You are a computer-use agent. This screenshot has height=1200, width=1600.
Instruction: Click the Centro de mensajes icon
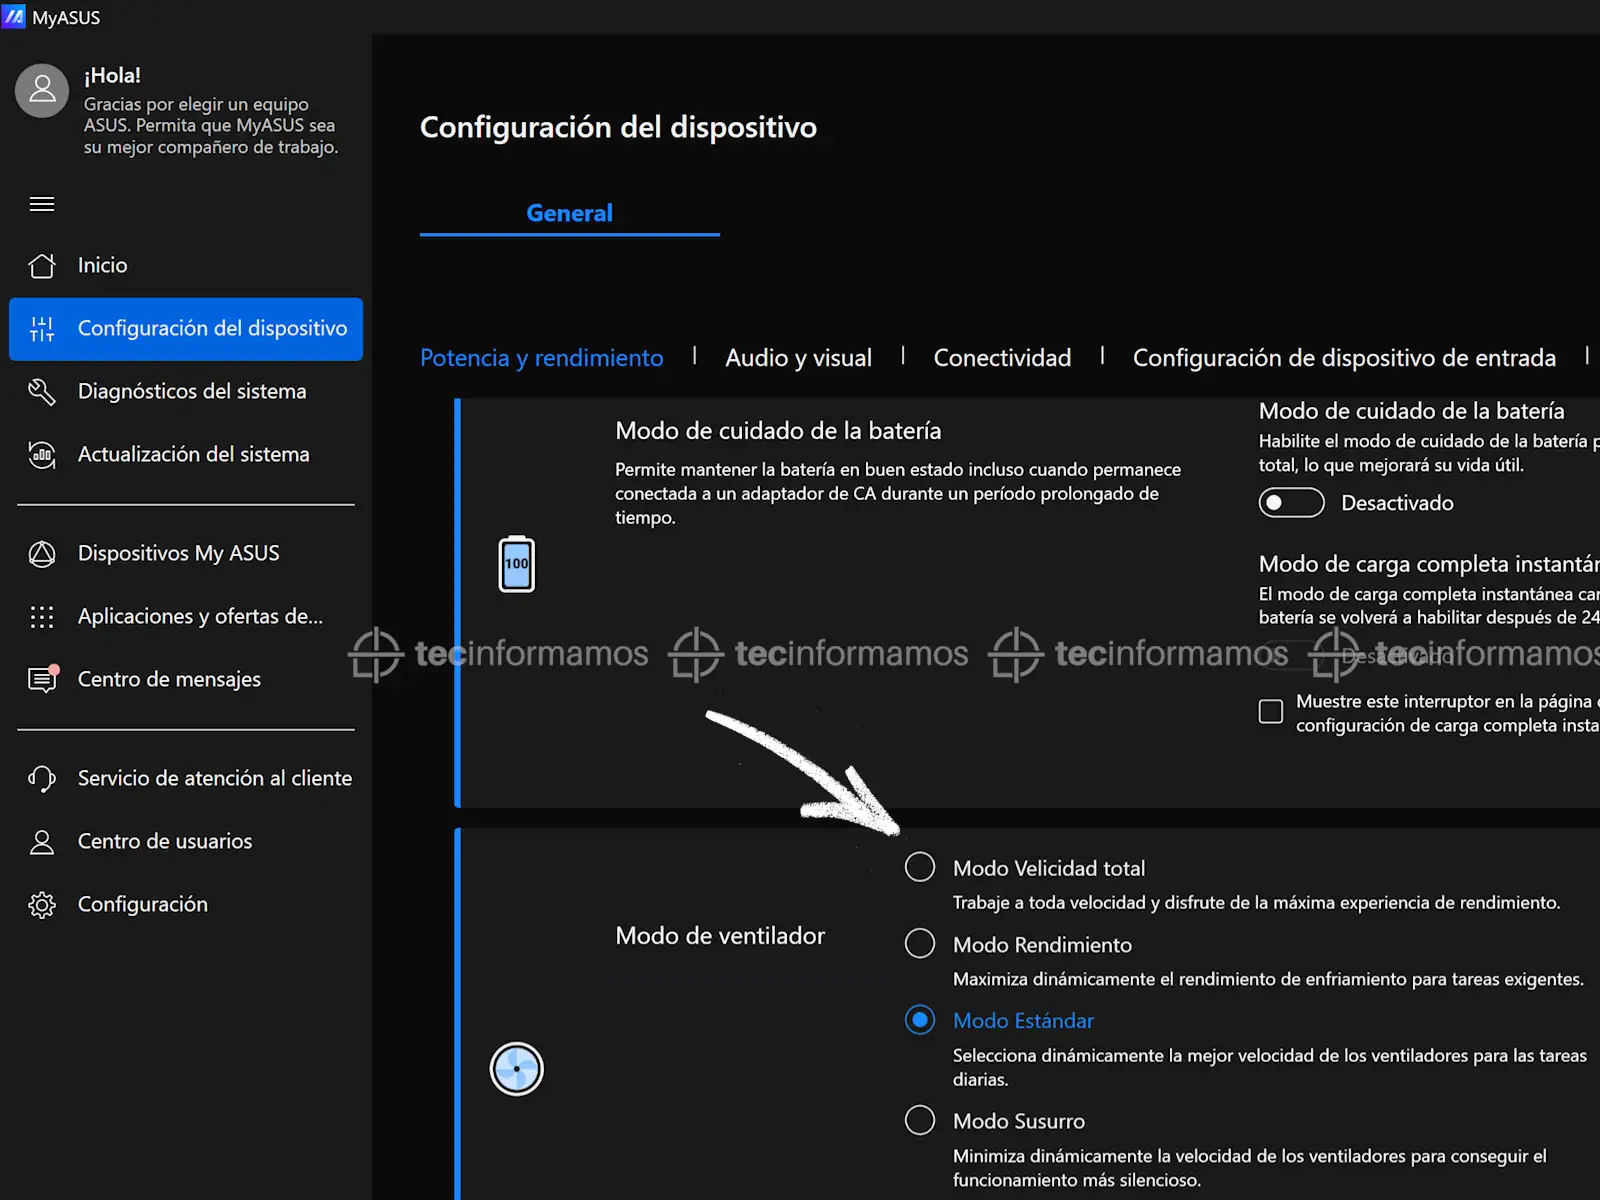click(x=42, y=679)
